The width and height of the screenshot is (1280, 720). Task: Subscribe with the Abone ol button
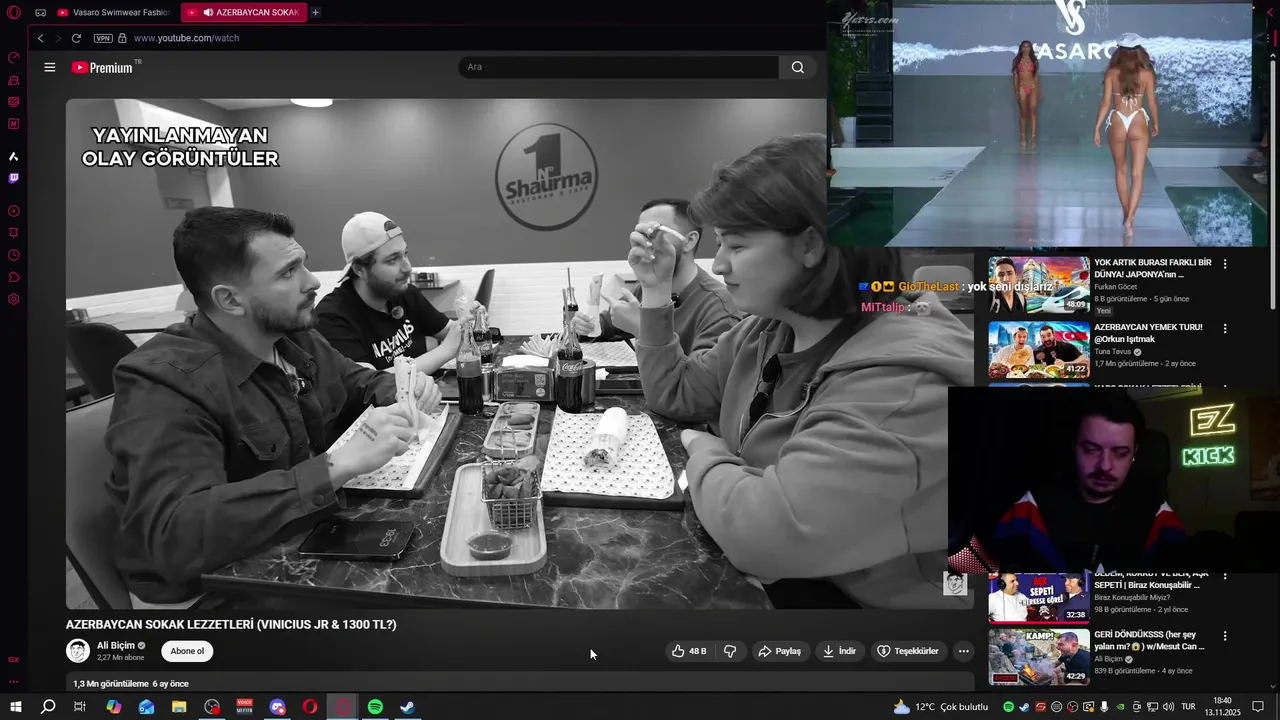(x=187, y=651)
